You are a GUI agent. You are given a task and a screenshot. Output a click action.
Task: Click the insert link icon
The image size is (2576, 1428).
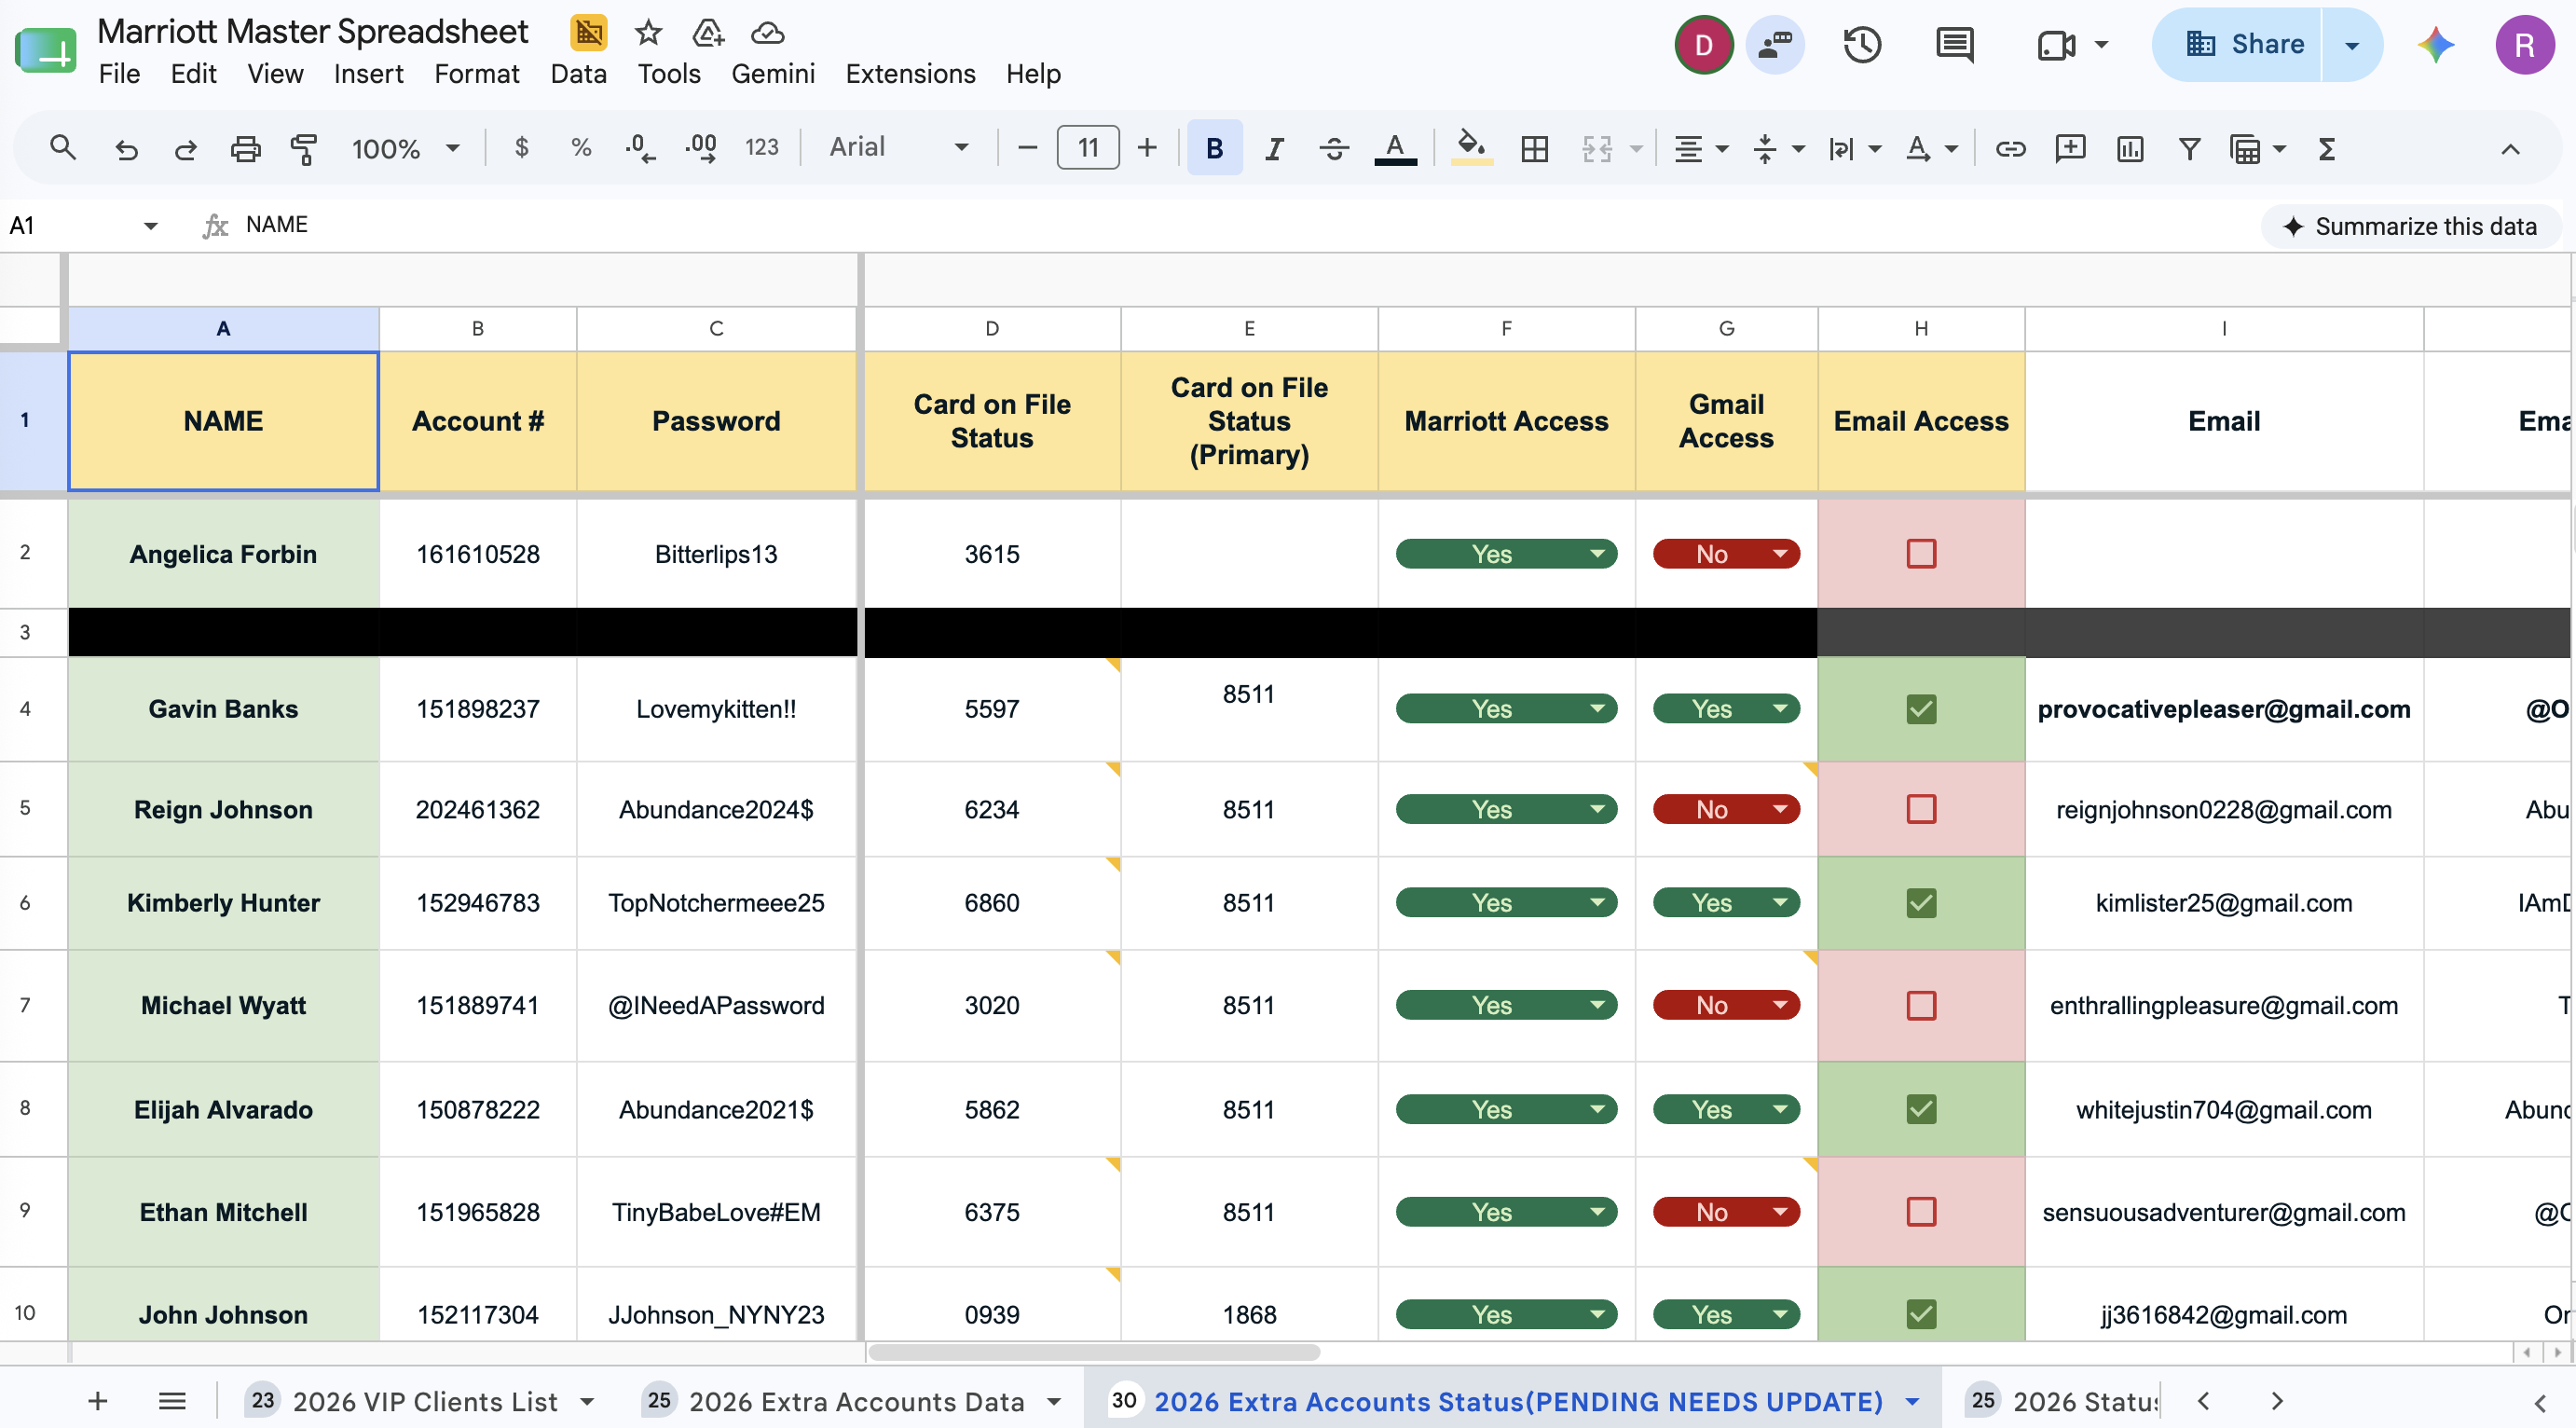click(2010, 149)
